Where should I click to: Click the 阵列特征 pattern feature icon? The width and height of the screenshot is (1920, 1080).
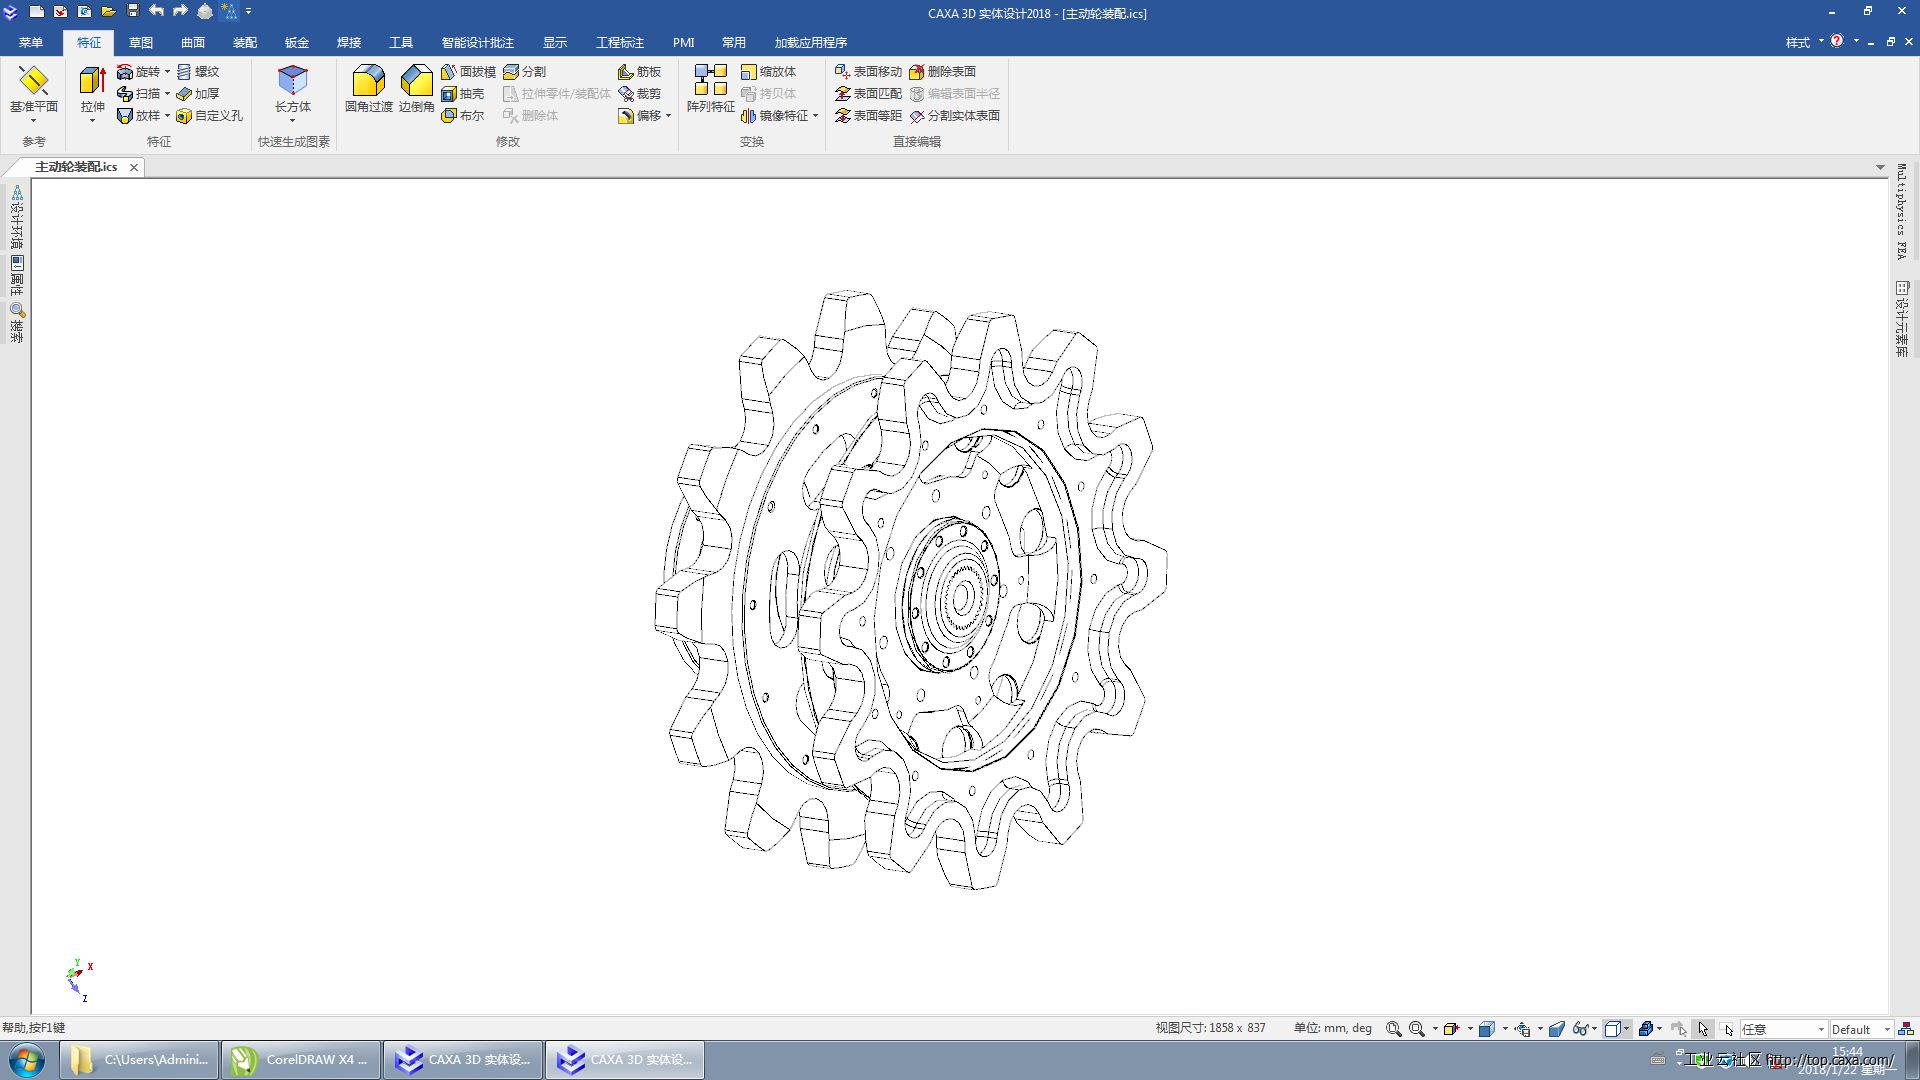click(710, 82)
